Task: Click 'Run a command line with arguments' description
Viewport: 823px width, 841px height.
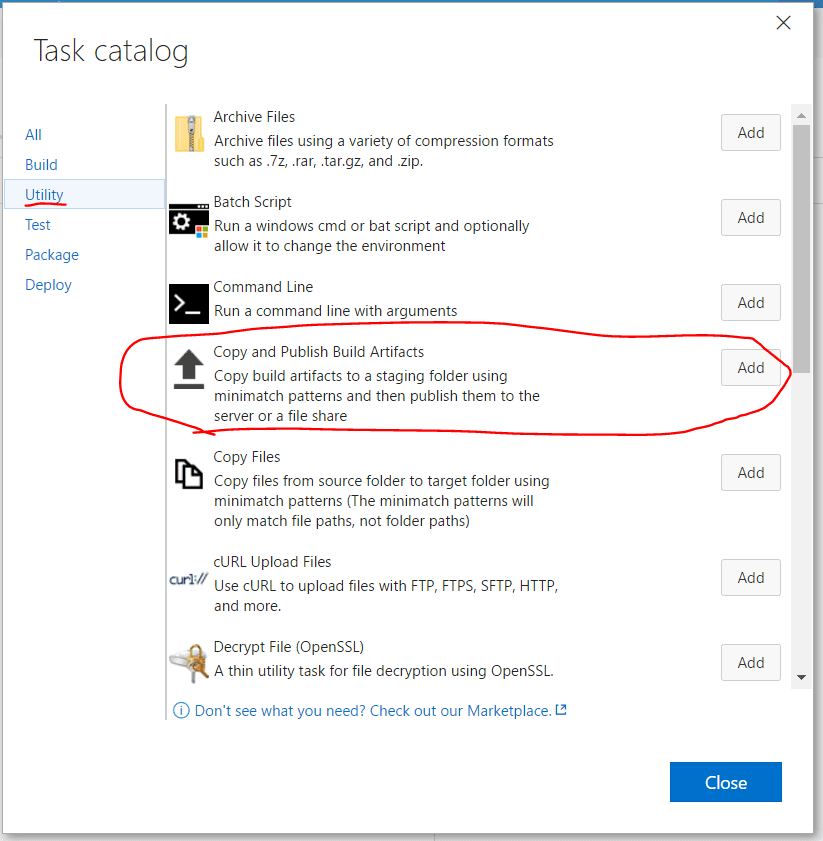Action: point(335,311)
